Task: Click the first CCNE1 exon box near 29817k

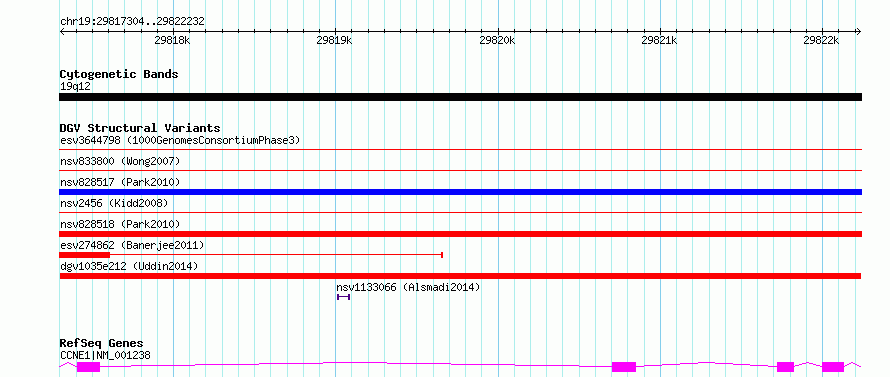Action: click(88, 367)
